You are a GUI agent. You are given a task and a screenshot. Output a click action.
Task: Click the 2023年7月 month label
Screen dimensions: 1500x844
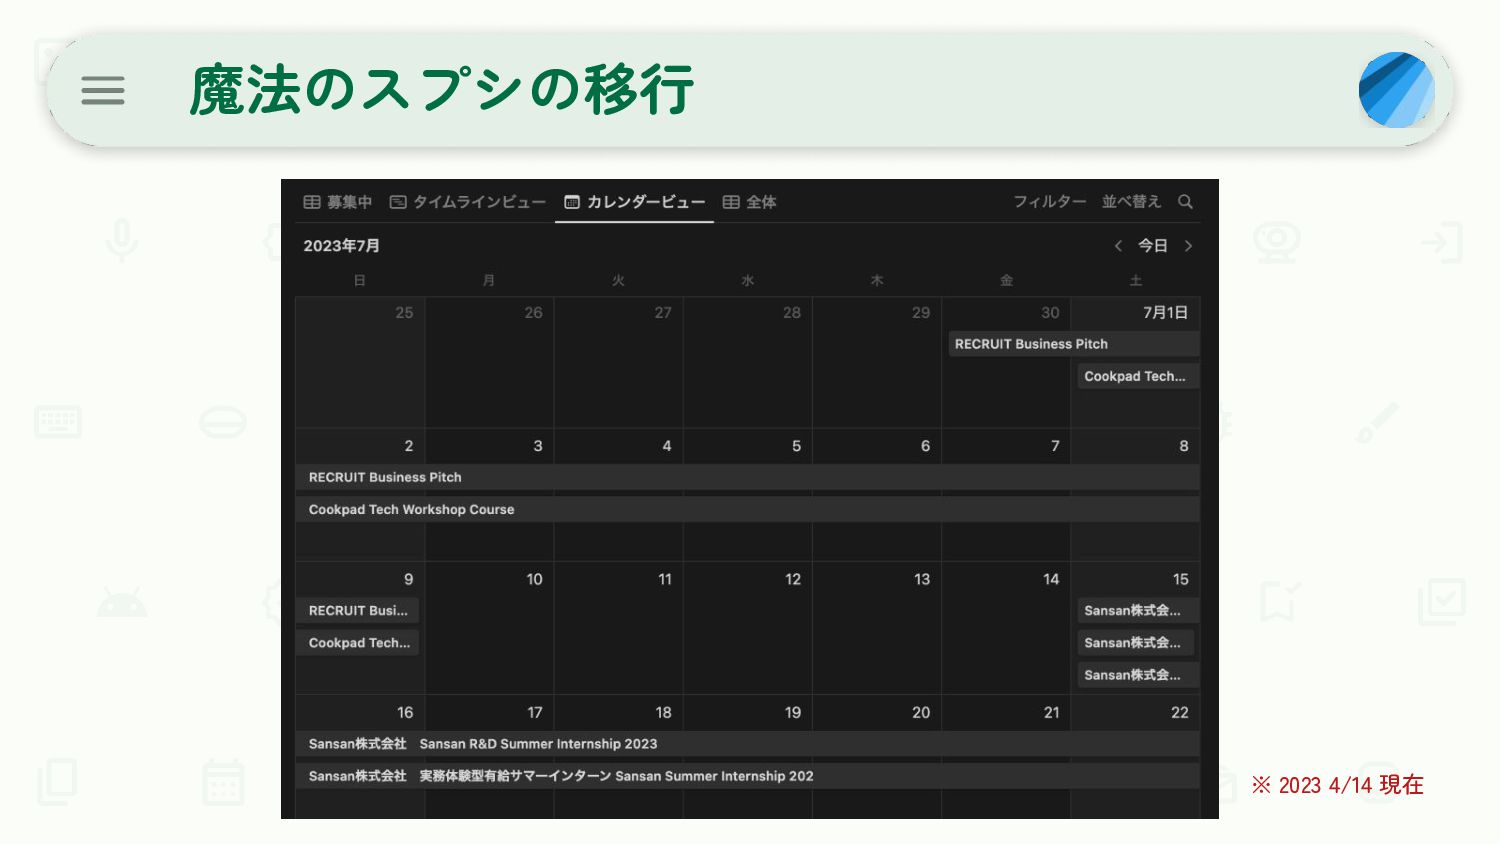(x=342, y=246)
